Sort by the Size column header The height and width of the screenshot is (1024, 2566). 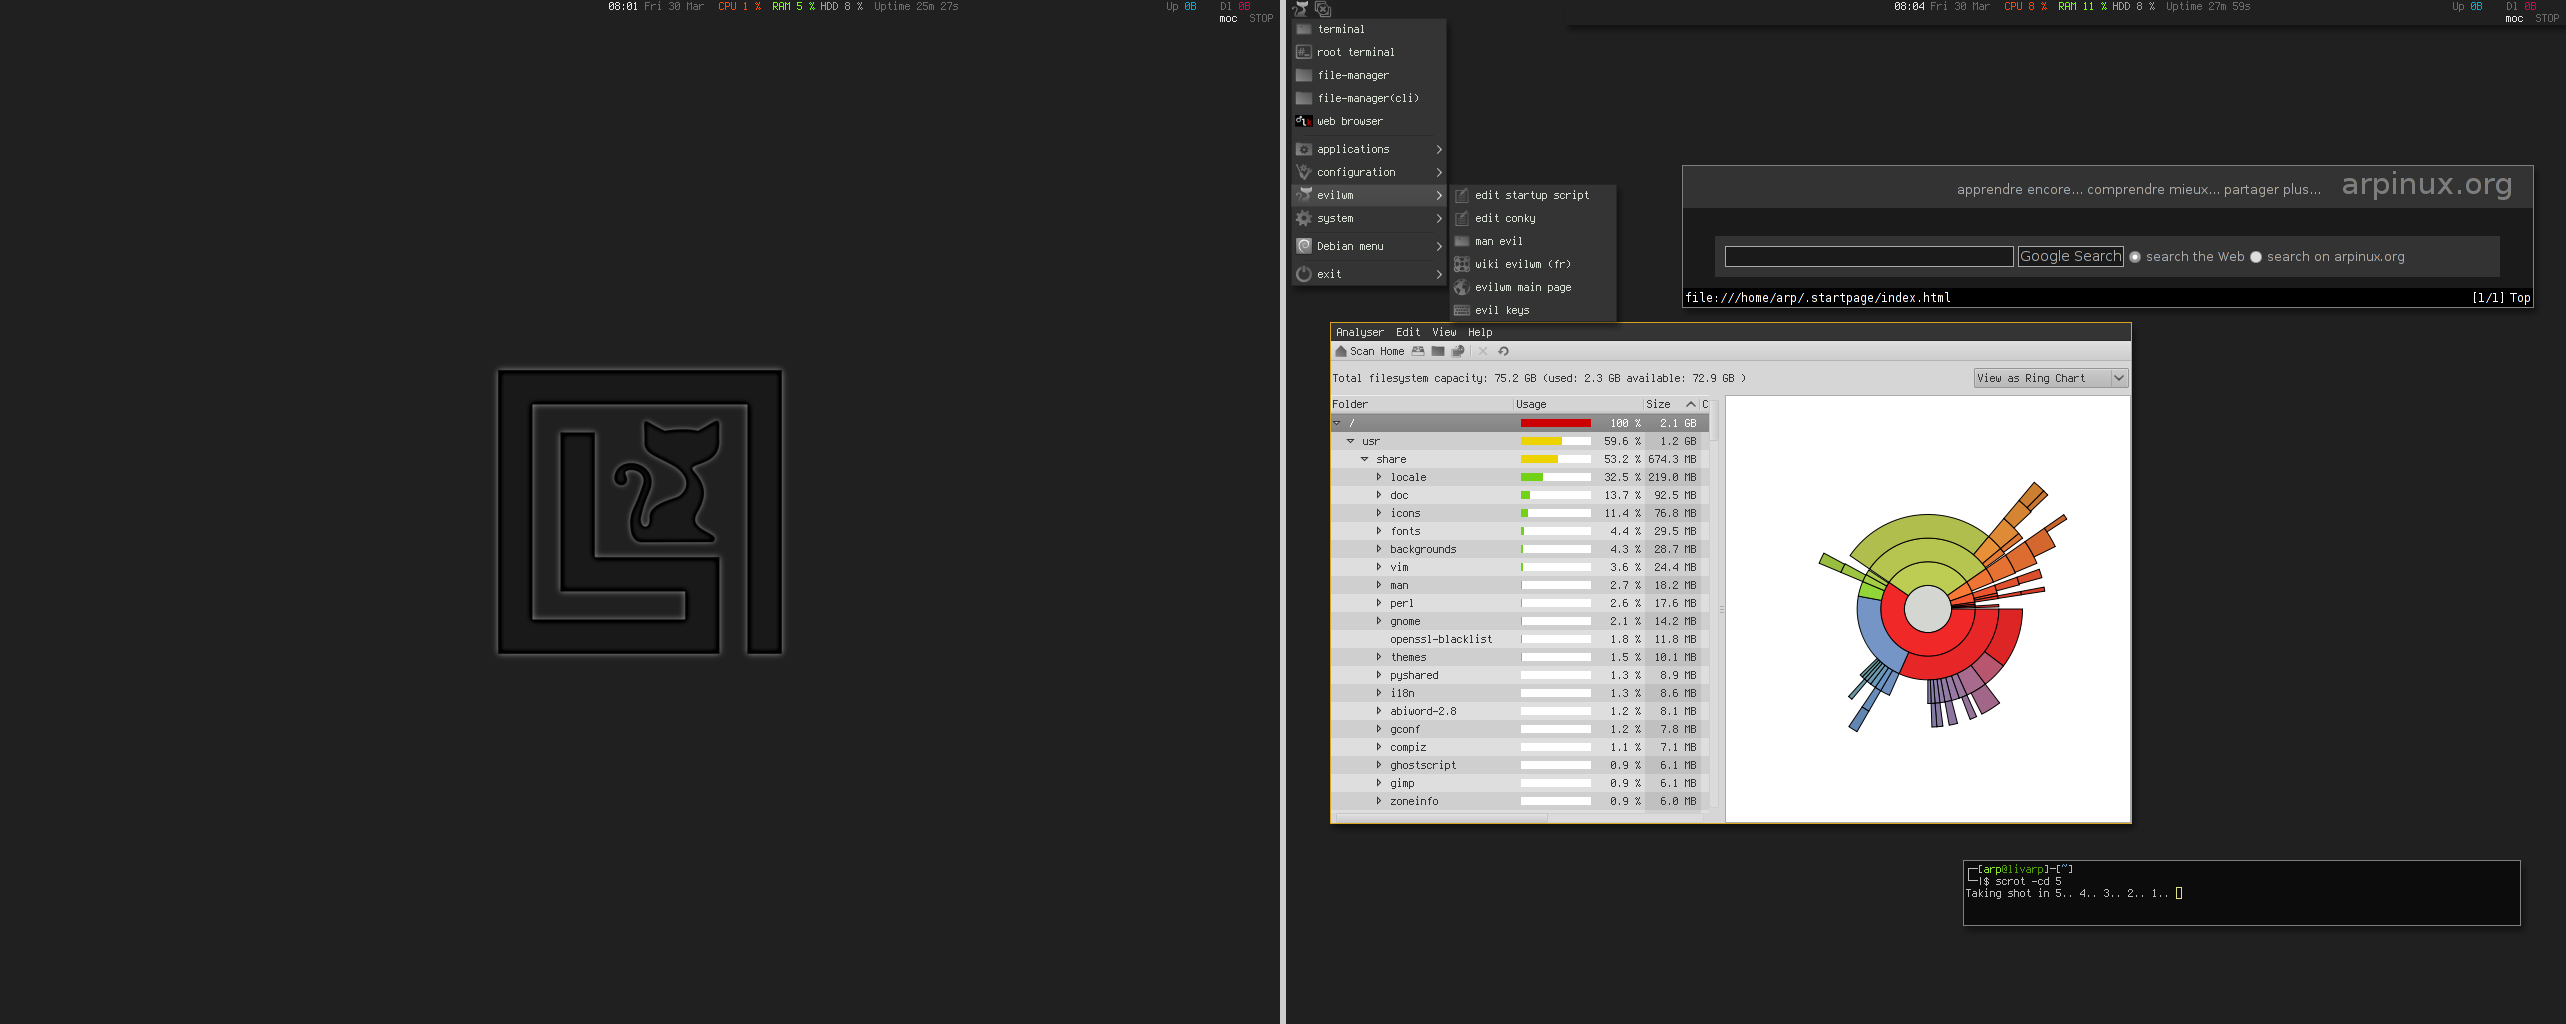pos(1671,404)
